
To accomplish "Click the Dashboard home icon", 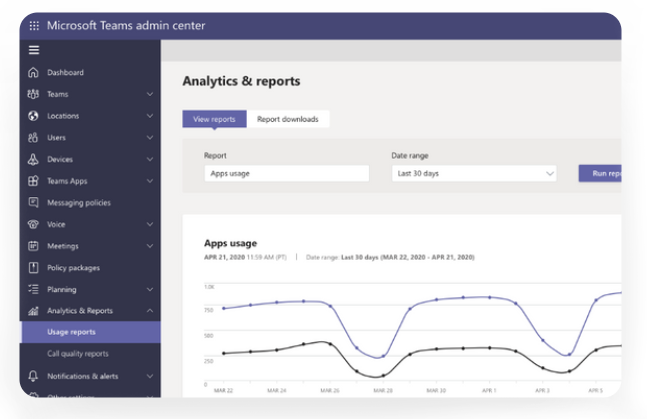I will [x=33, y=73].
